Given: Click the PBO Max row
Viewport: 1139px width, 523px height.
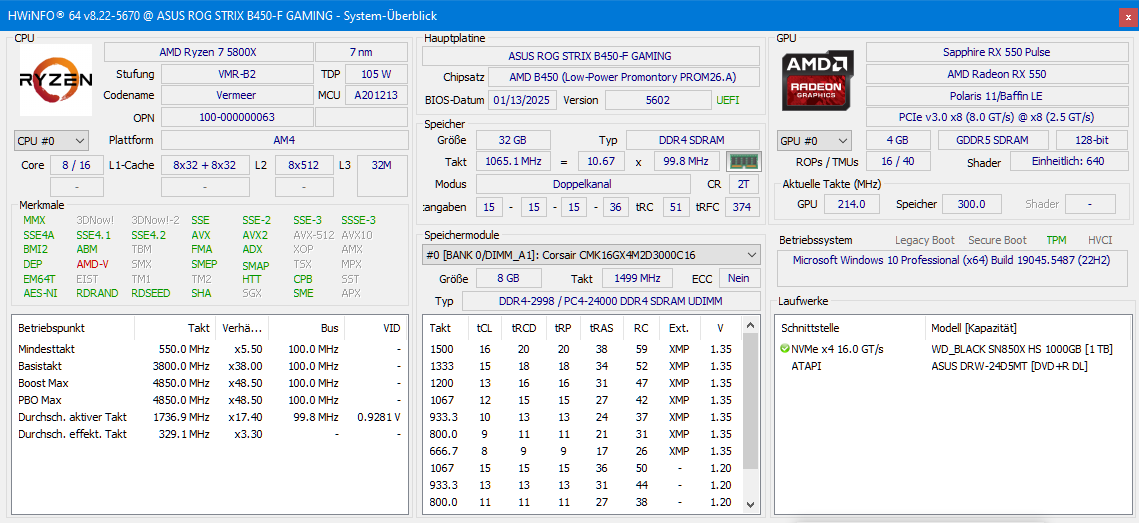Looking at the screenshot, I should point(209,400).
